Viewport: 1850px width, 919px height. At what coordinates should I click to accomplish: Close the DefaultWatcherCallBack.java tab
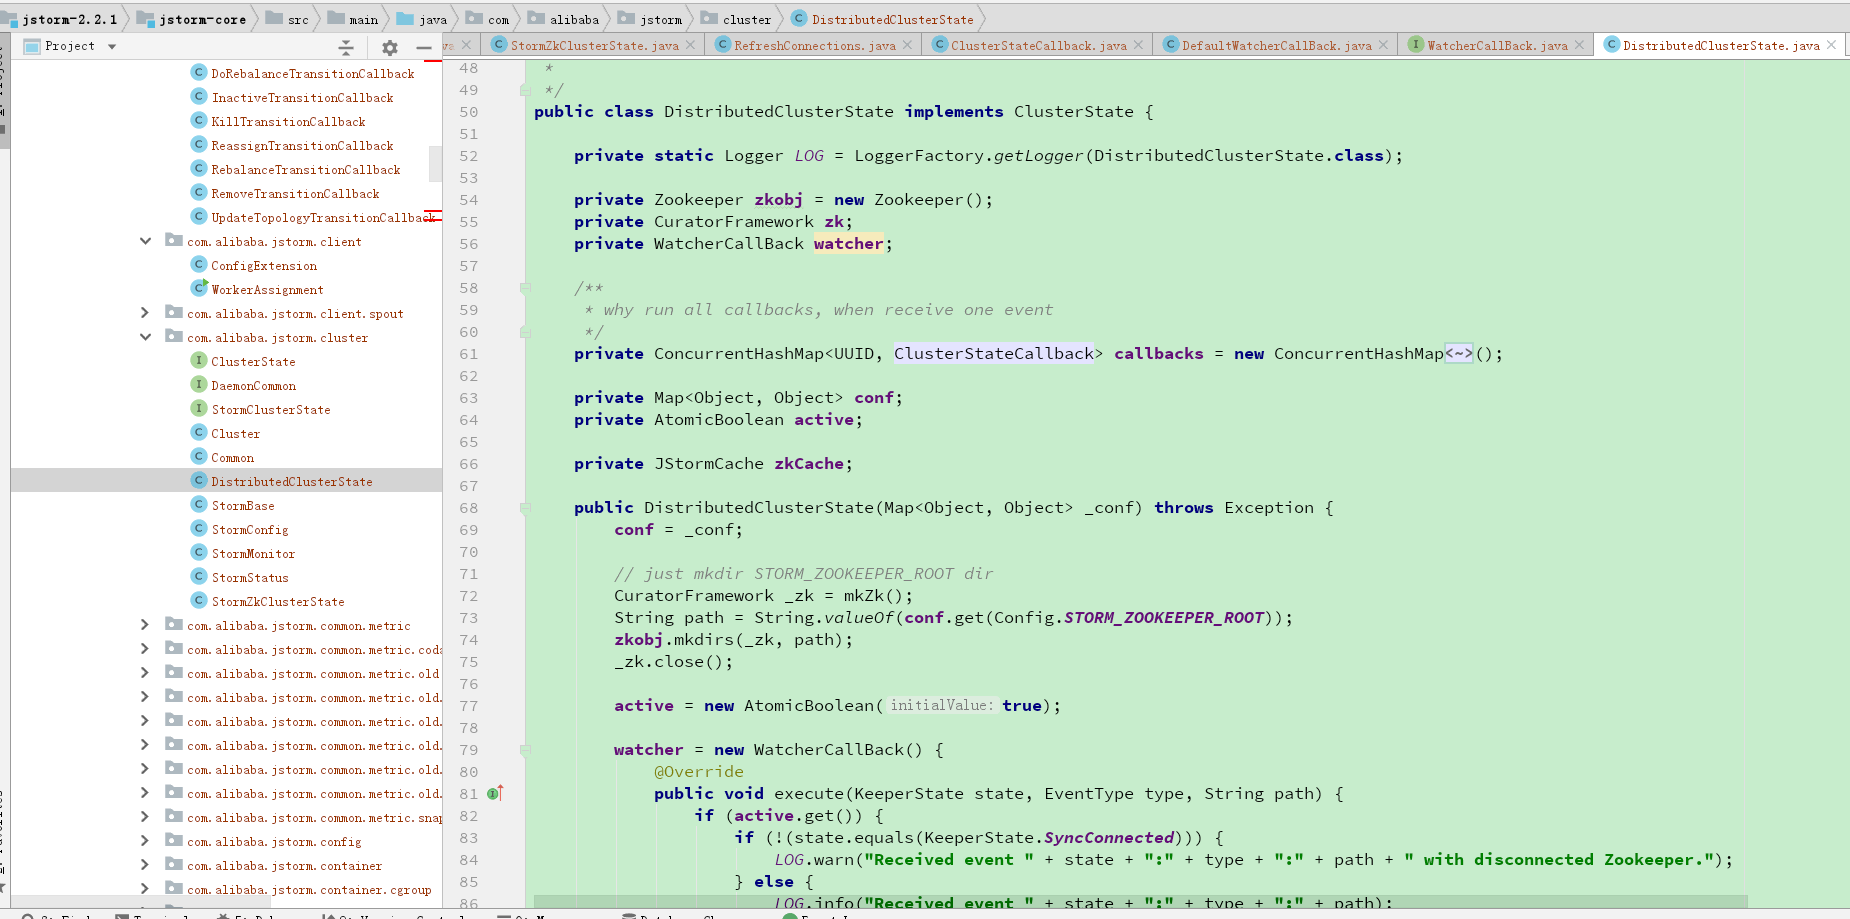point(1383,45)
